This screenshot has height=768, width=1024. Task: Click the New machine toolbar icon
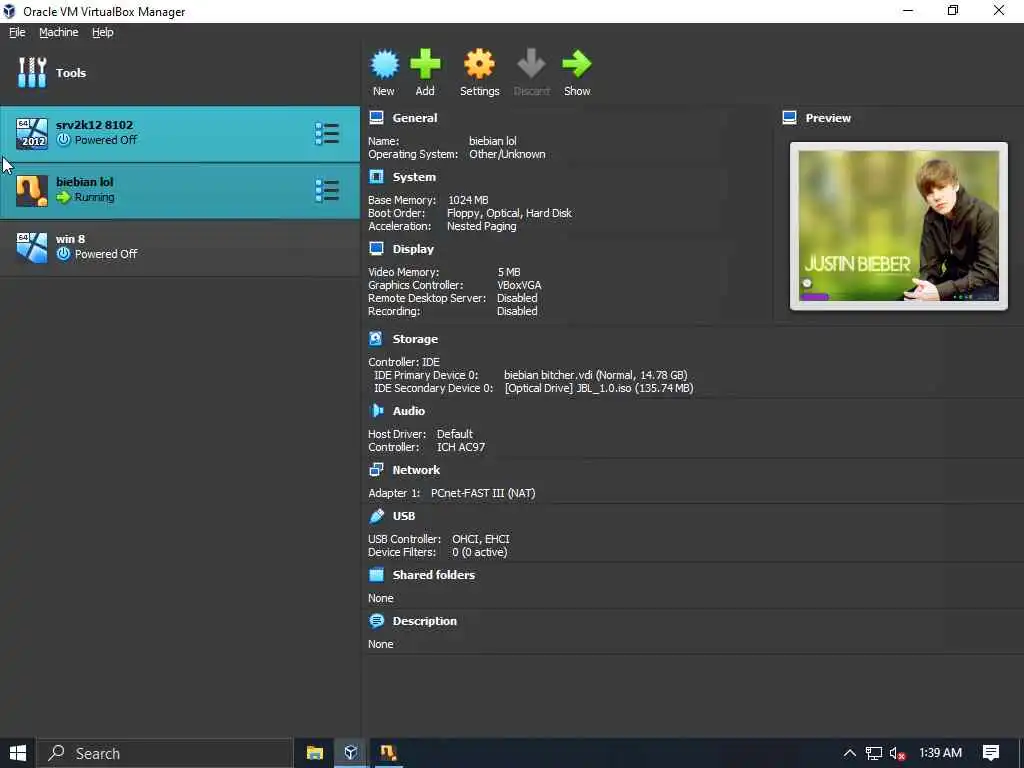click(384, 65)
